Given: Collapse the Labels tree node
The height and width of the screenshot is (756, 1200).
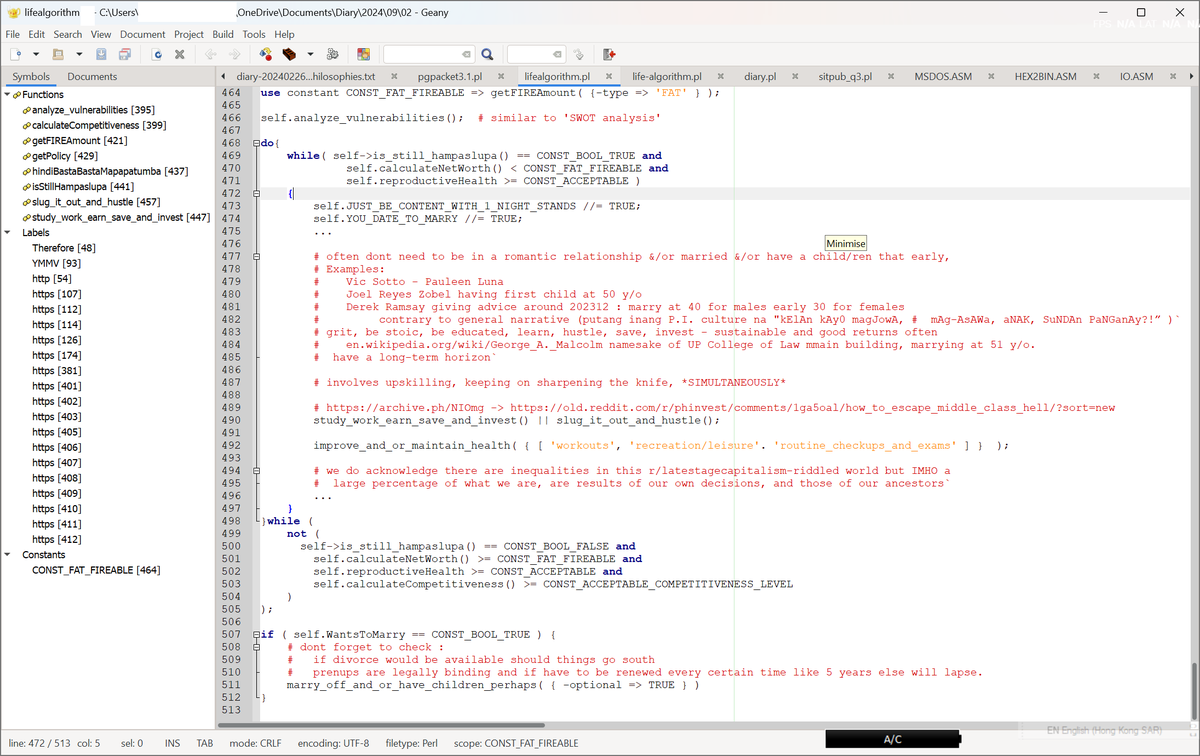Looking at the screenshot, I should click(x=8, y=232).
